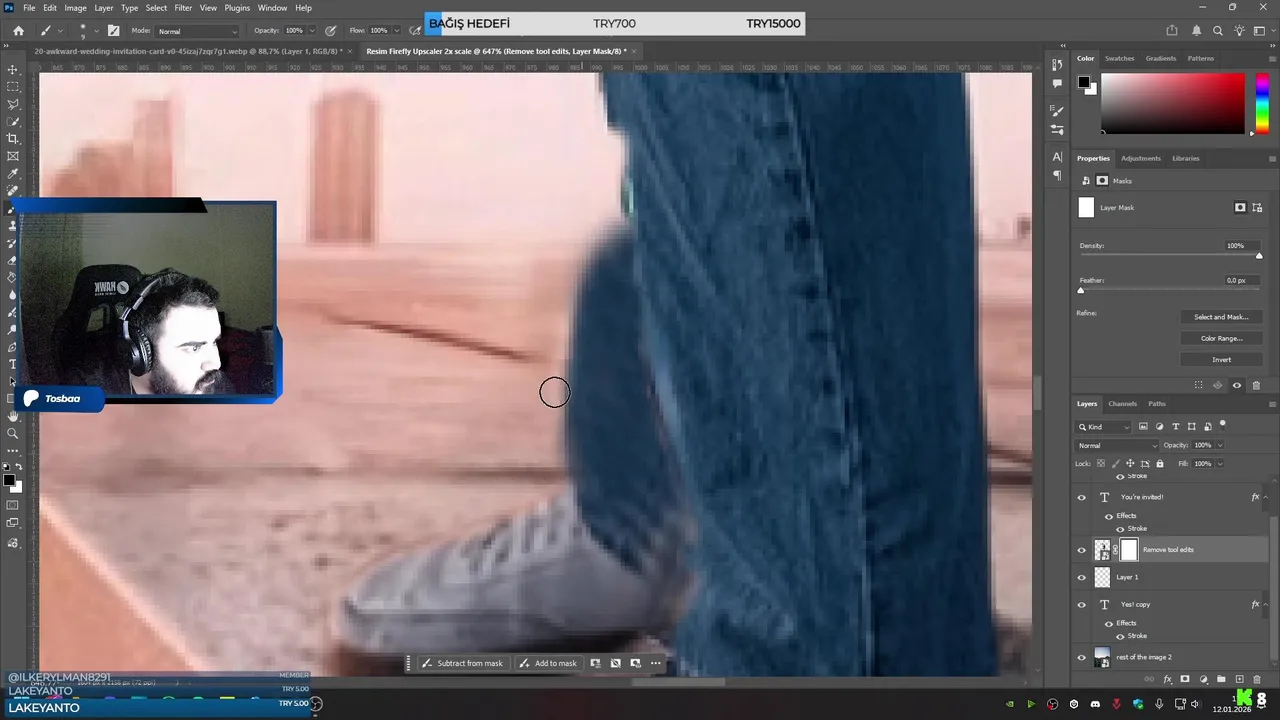
Task: Click Add layer mask icon in Layers
Action: tap(1185, 679)
